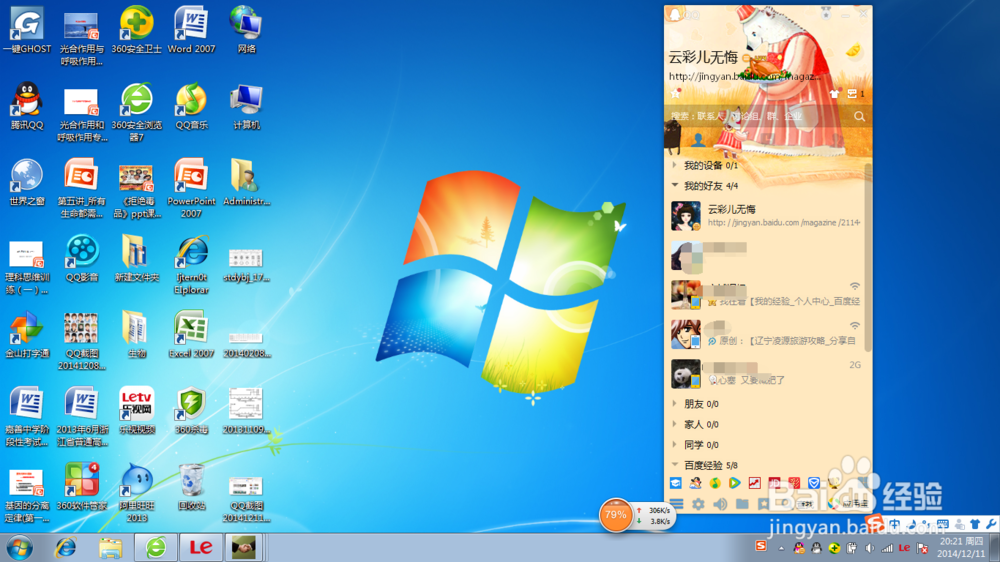Image resolution: width=1000 pixels, height=562 pixels.
Task: Click the 79% memory accelerator ball
Action: point(615,515)
